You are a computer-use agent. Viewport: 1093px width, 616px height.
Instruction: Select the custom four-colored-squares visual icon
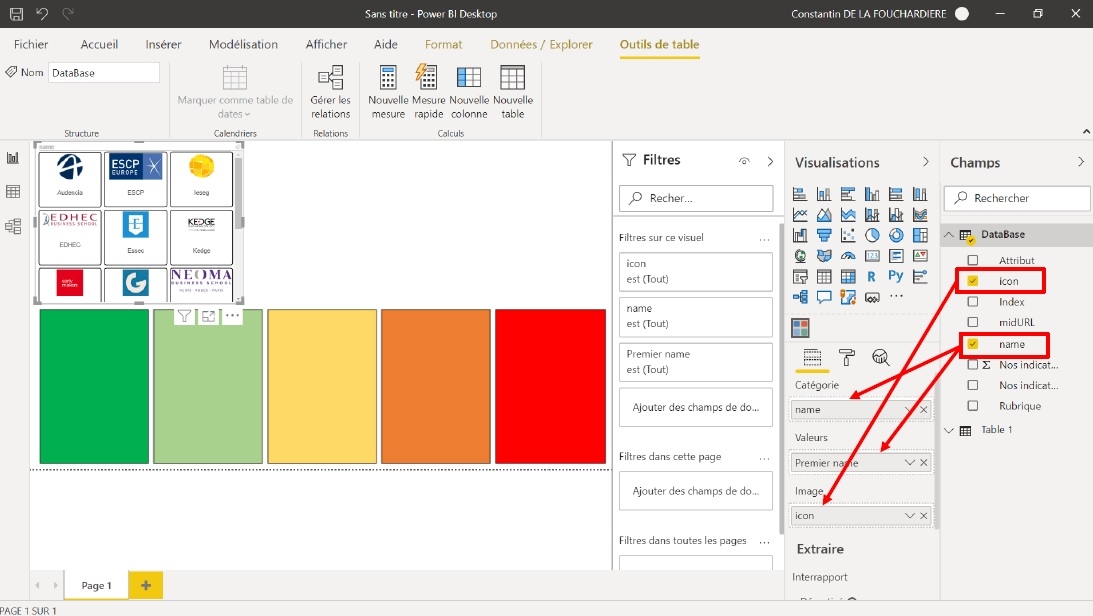pyautogui.click(x=800, y=328)
